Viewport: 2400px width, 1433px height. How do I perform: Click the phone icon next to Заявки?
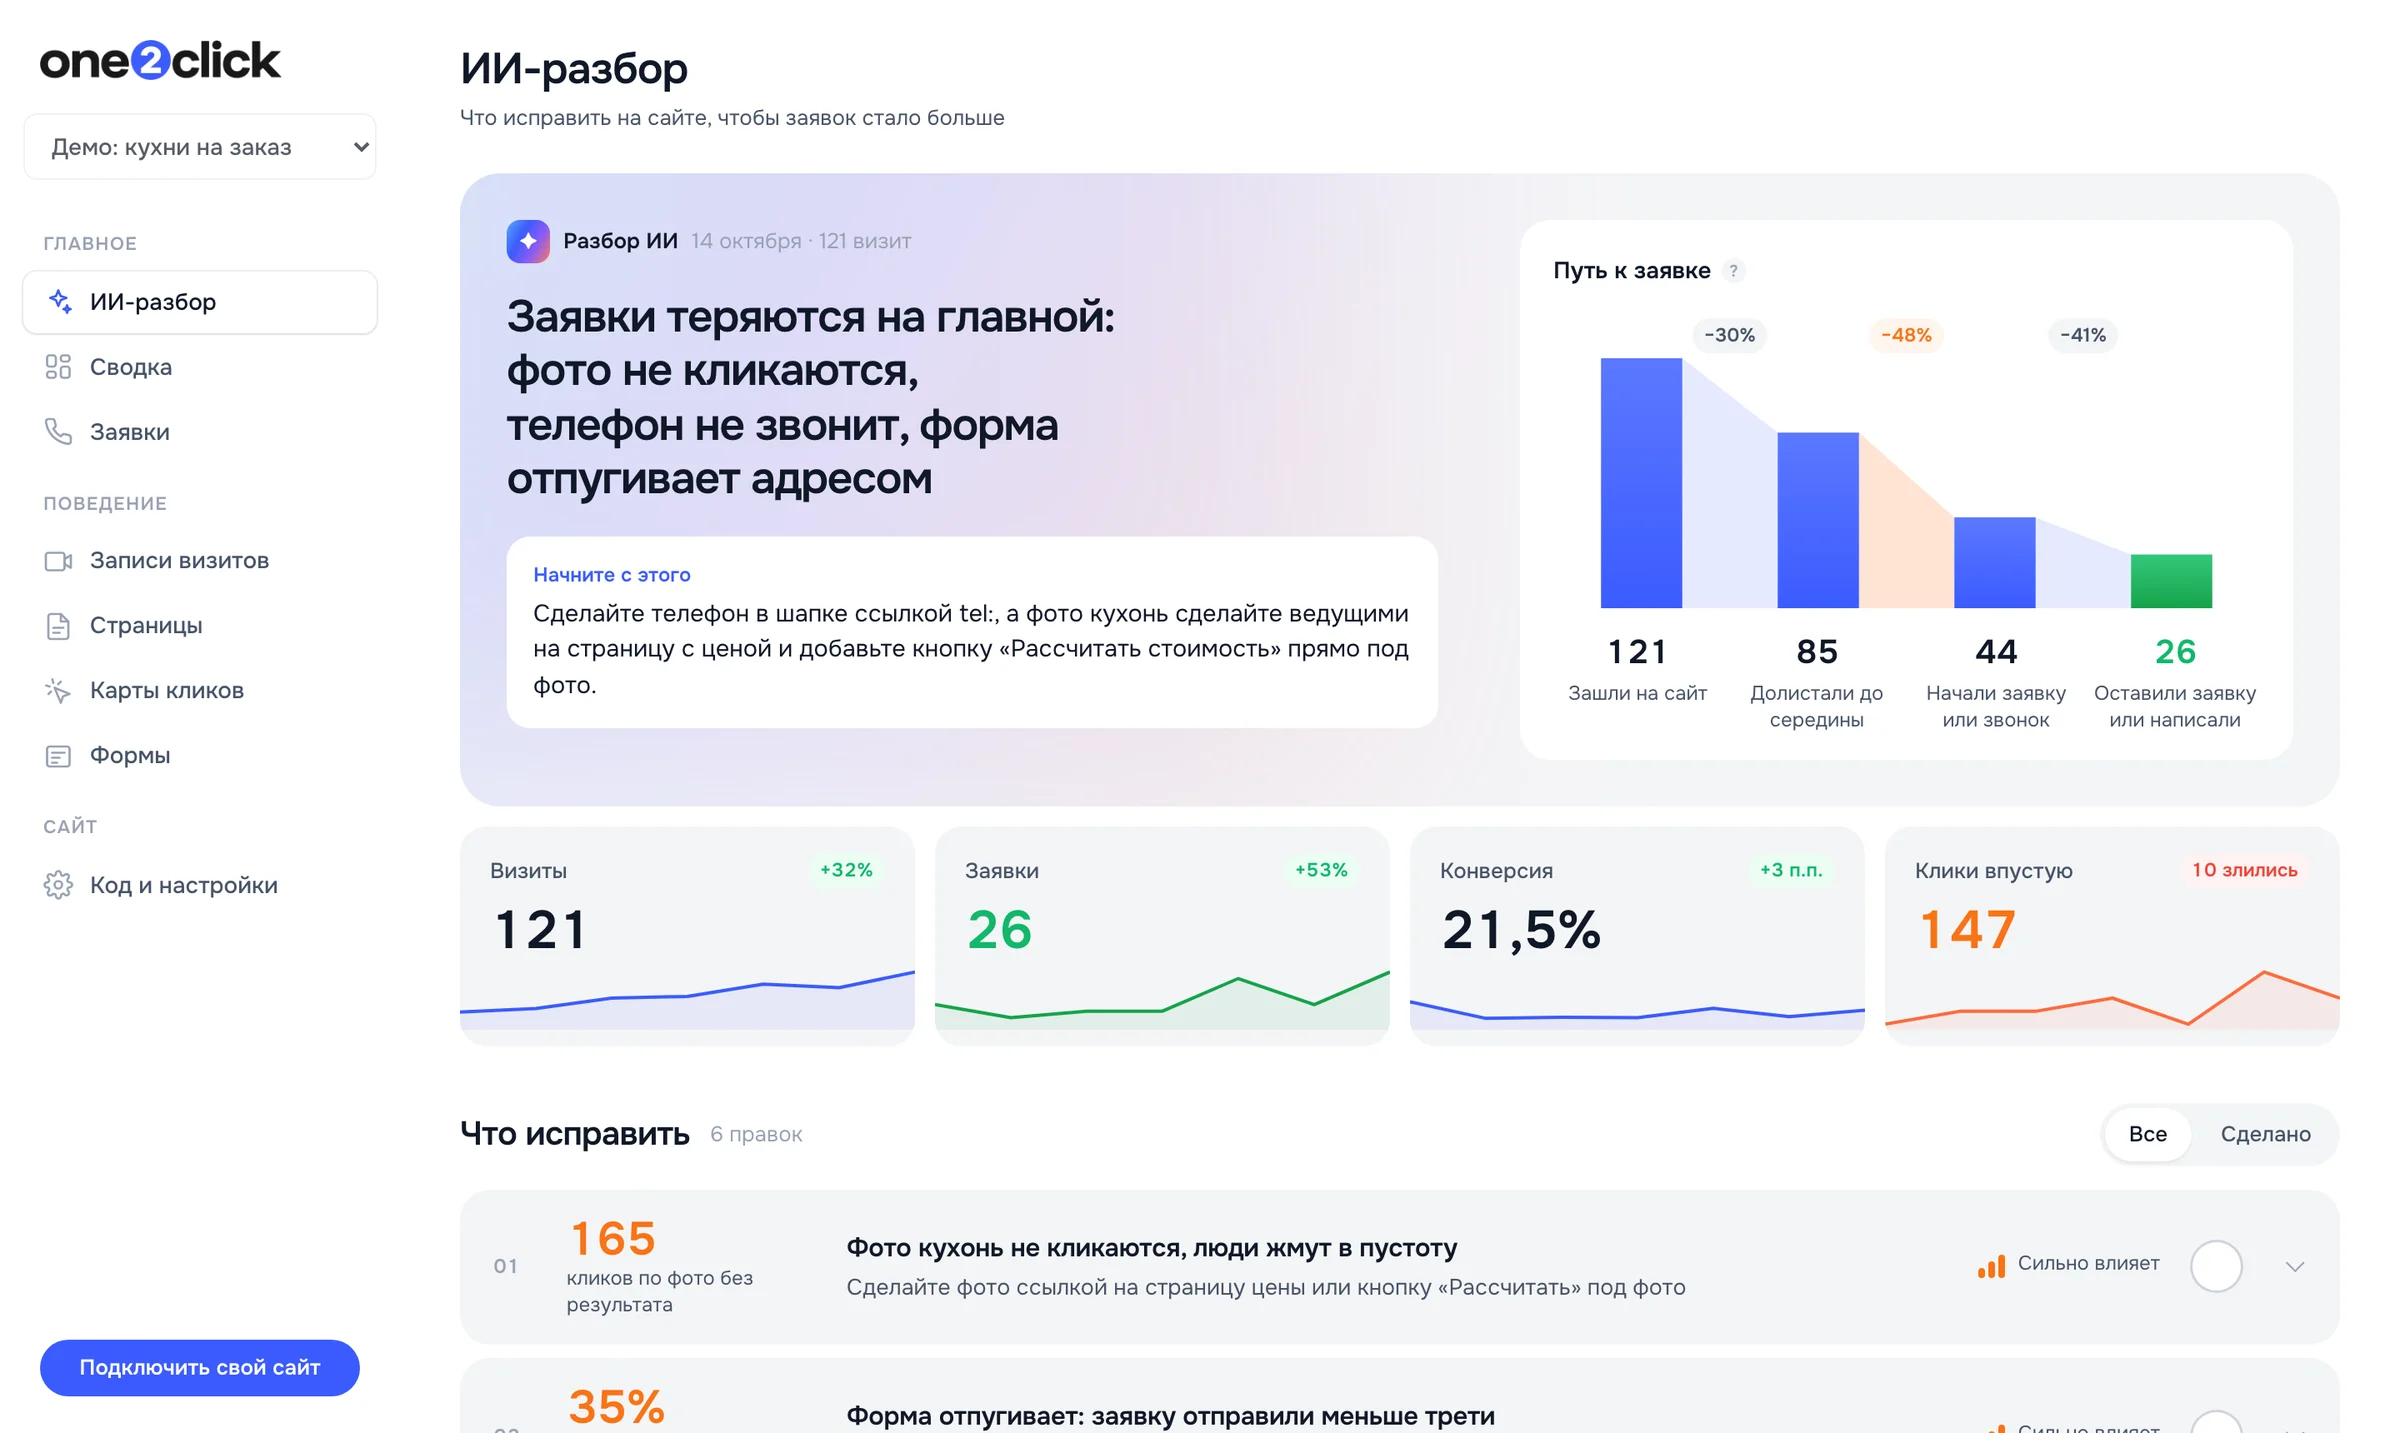[x=58, y=432]
